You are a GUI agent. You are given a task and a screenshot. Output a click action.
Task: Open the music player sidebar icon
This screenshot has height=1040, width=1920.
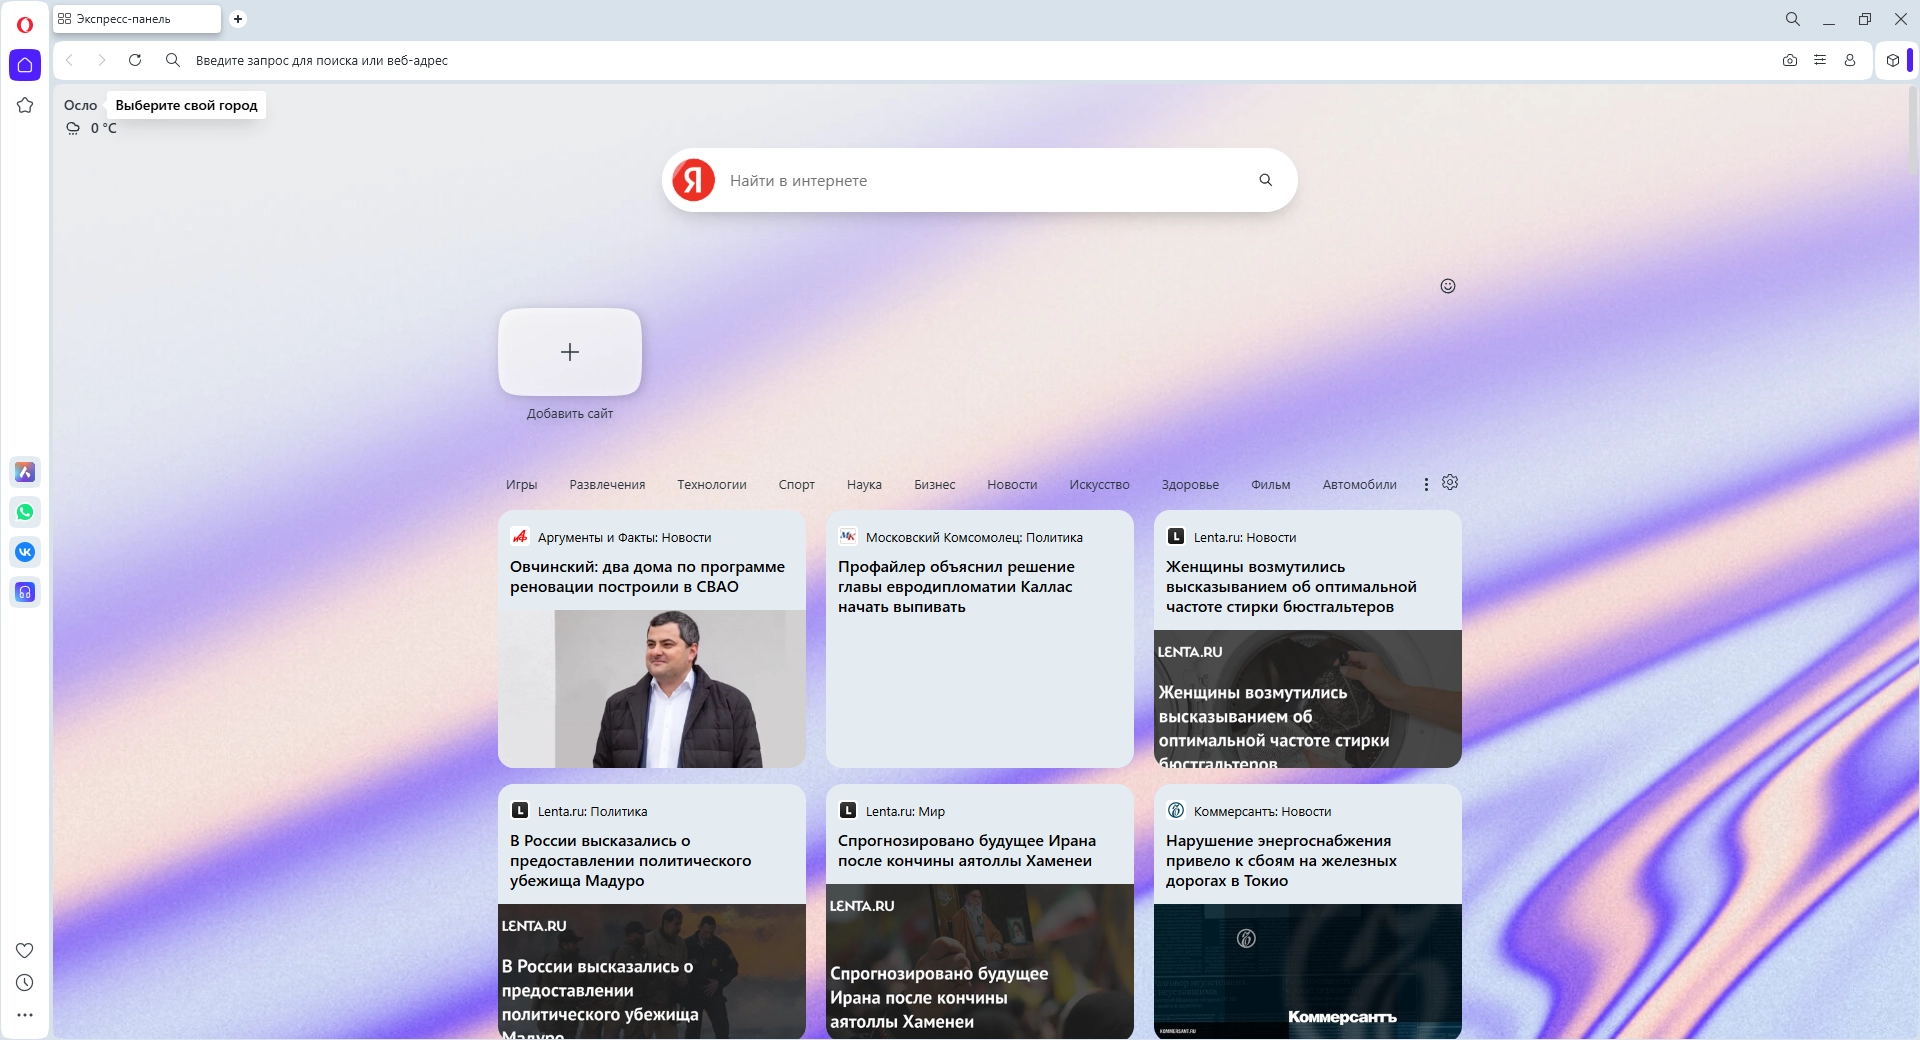25,592
